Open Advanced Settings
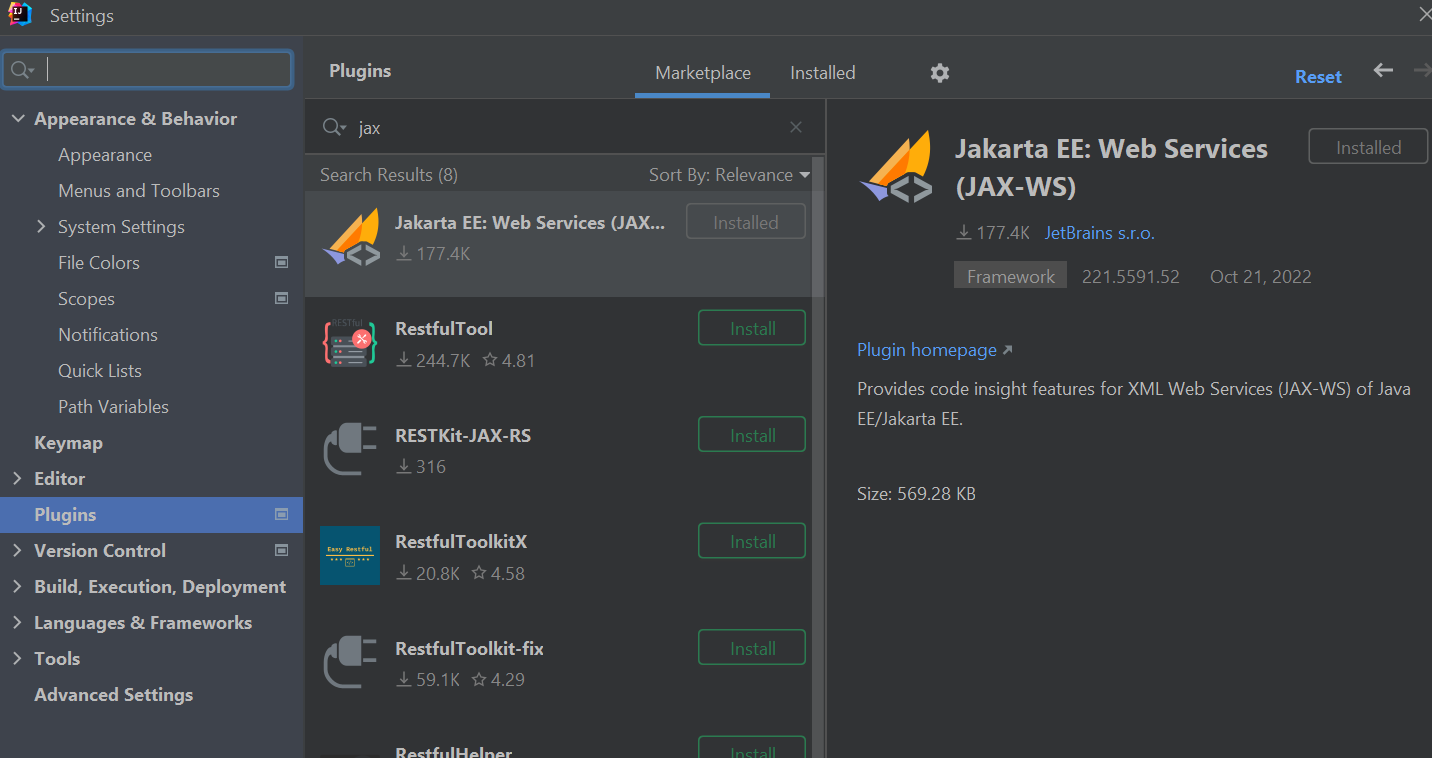The height and width of the screenshot is (758, 1432). (113, 695)
